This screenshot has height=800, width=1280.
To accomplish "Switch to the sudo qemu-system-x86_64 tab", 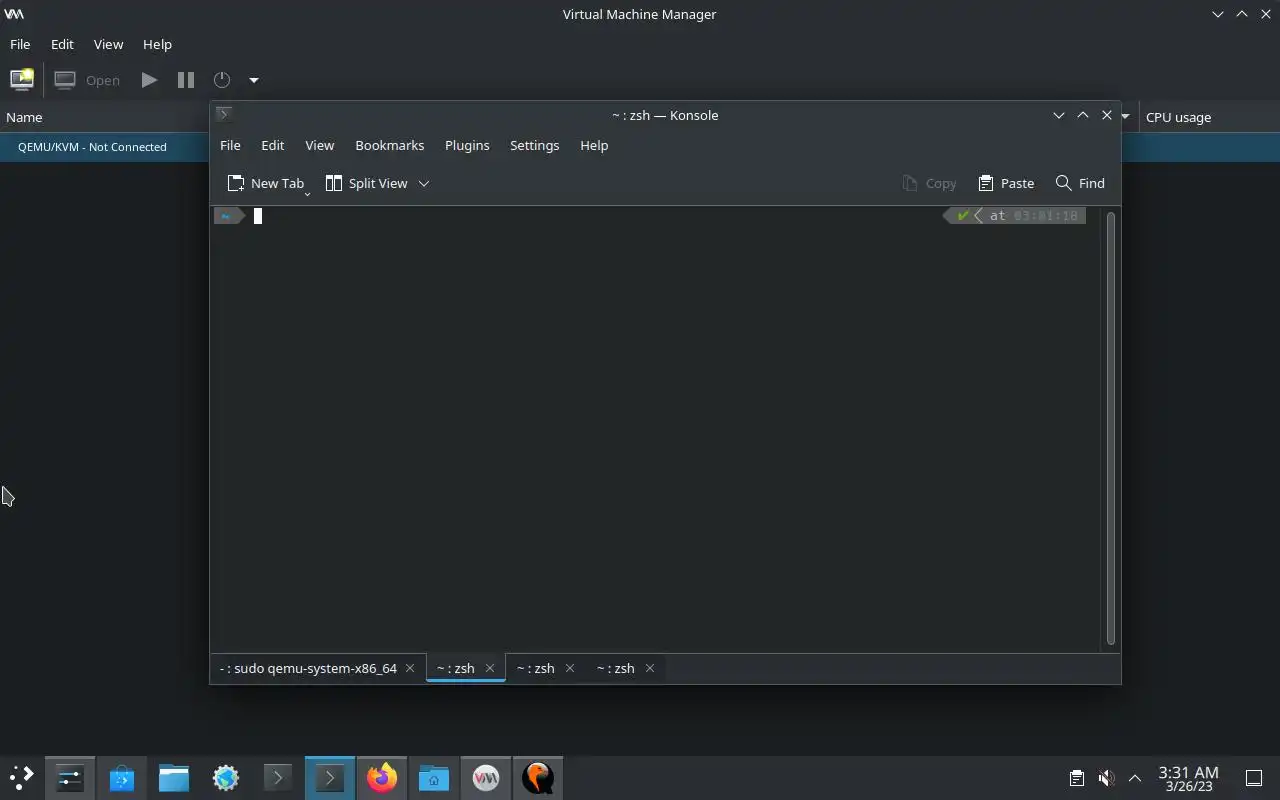I will [x=308, y=668].
